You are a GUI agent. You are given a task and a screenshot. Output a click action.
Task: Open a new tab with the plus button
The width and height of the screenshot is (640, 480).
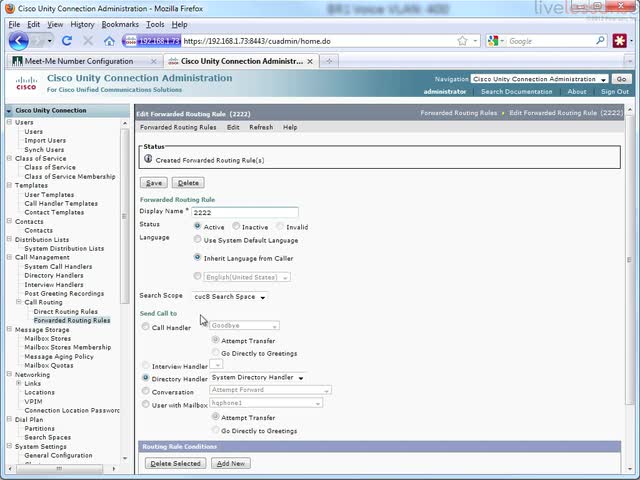tap(329, 61)
